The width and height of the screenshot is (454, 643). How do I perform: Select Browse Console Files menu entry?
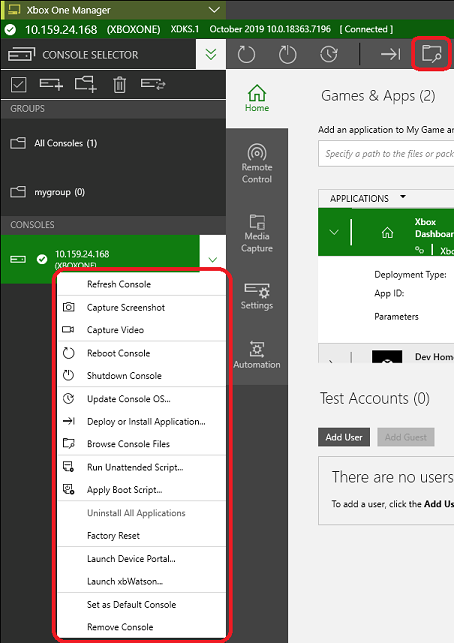[141, 444]
